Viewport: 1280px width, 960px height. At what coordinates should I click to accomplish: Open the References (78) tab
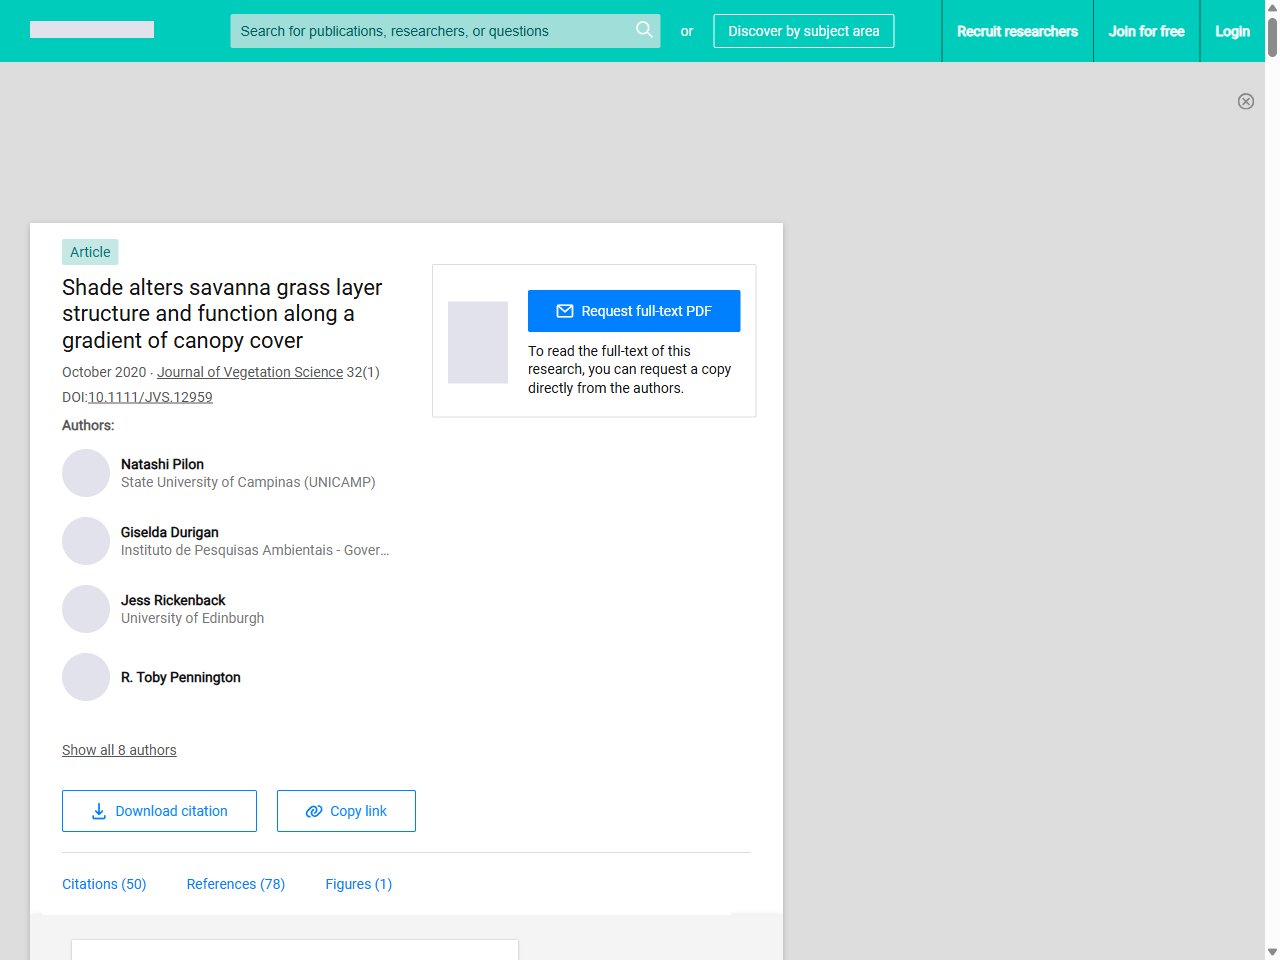[236, 884]
